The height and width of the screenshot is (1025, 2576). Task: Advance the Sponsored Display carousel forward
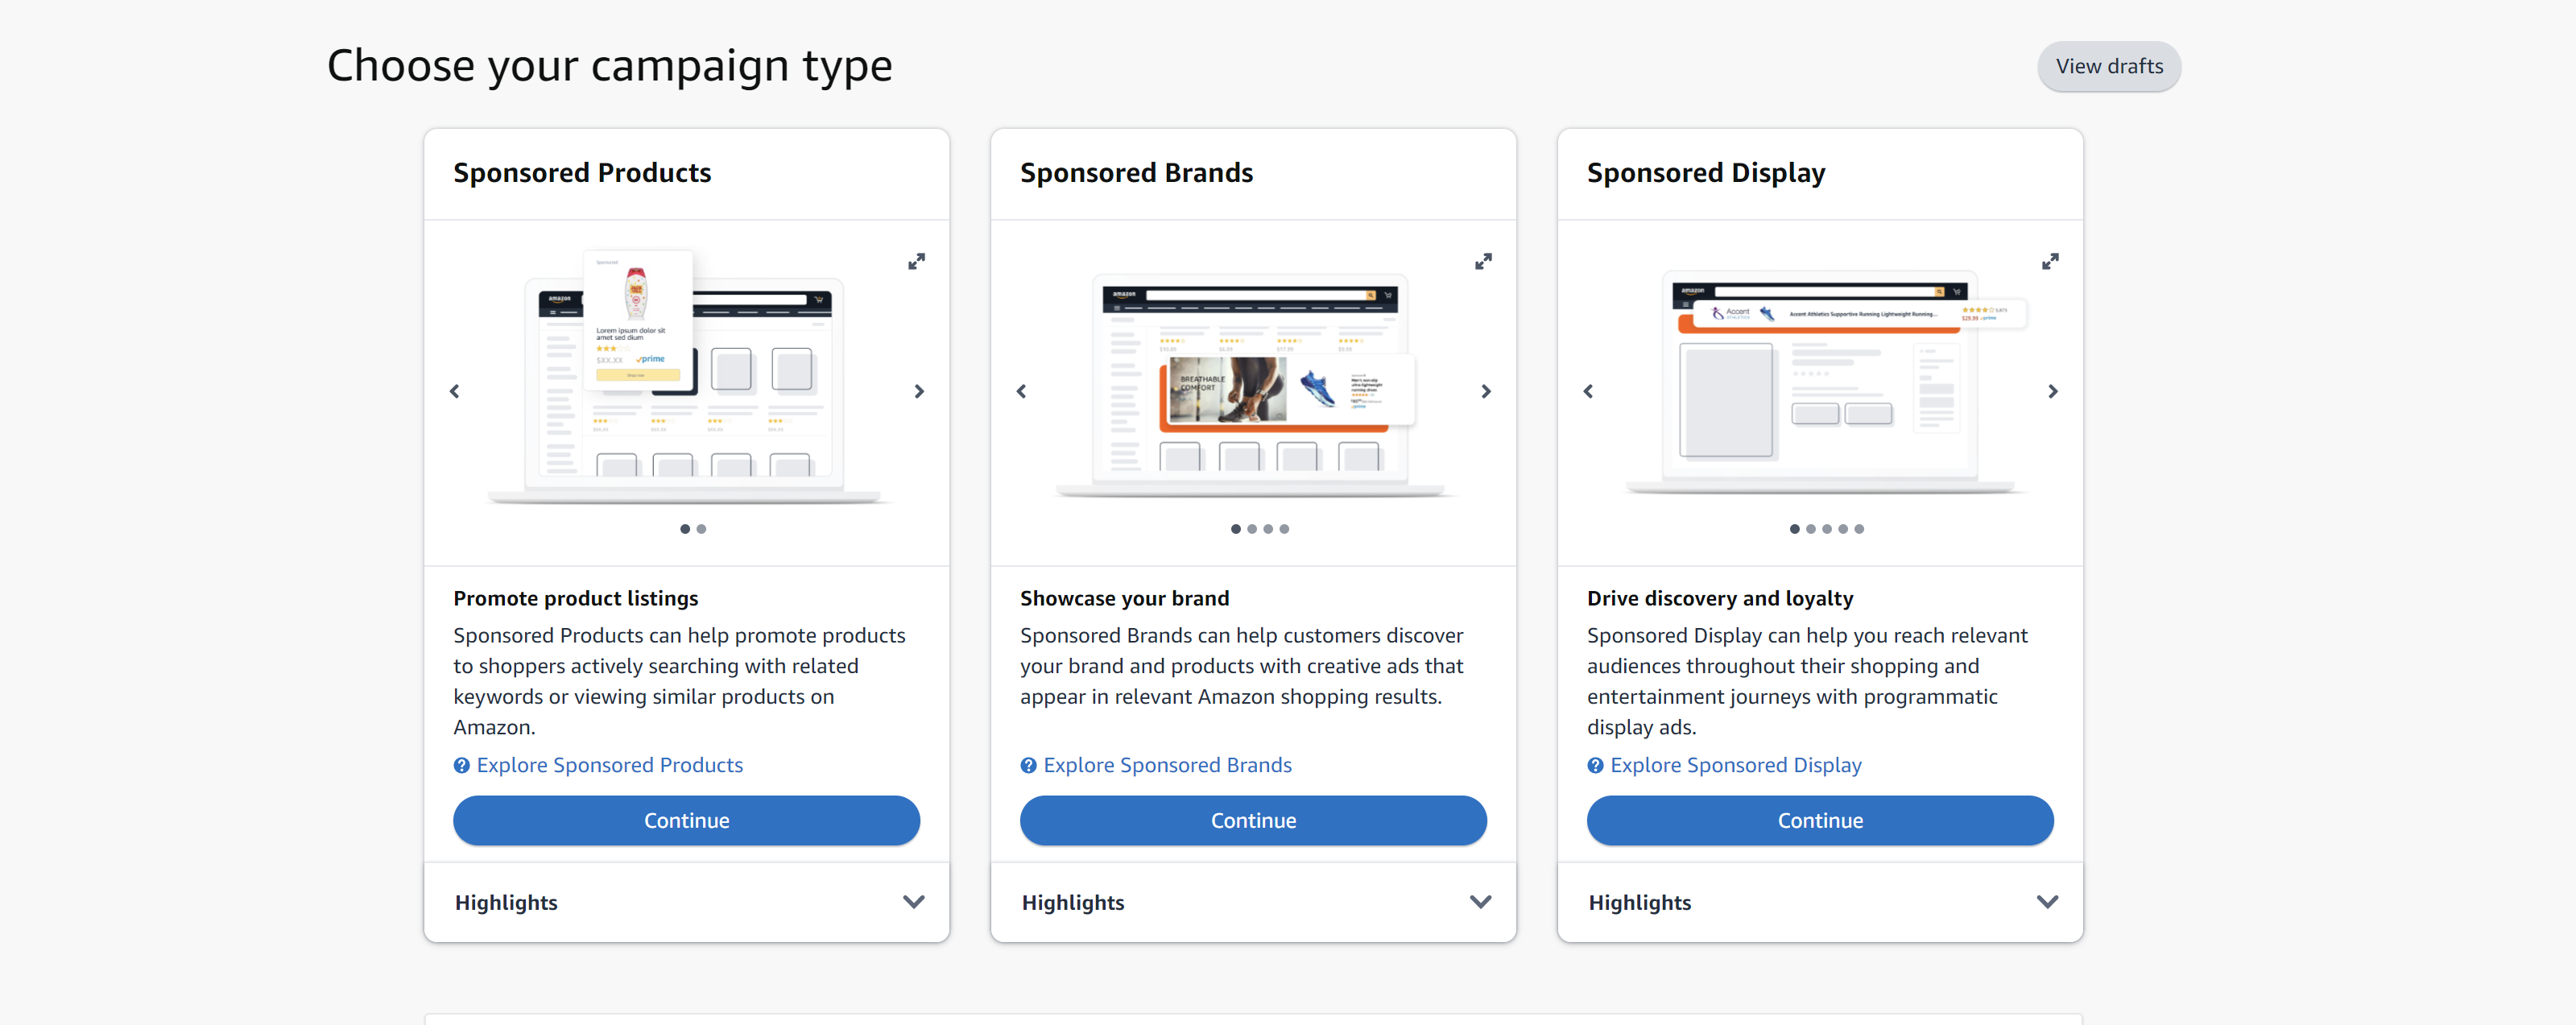(x=2053, y=391)
